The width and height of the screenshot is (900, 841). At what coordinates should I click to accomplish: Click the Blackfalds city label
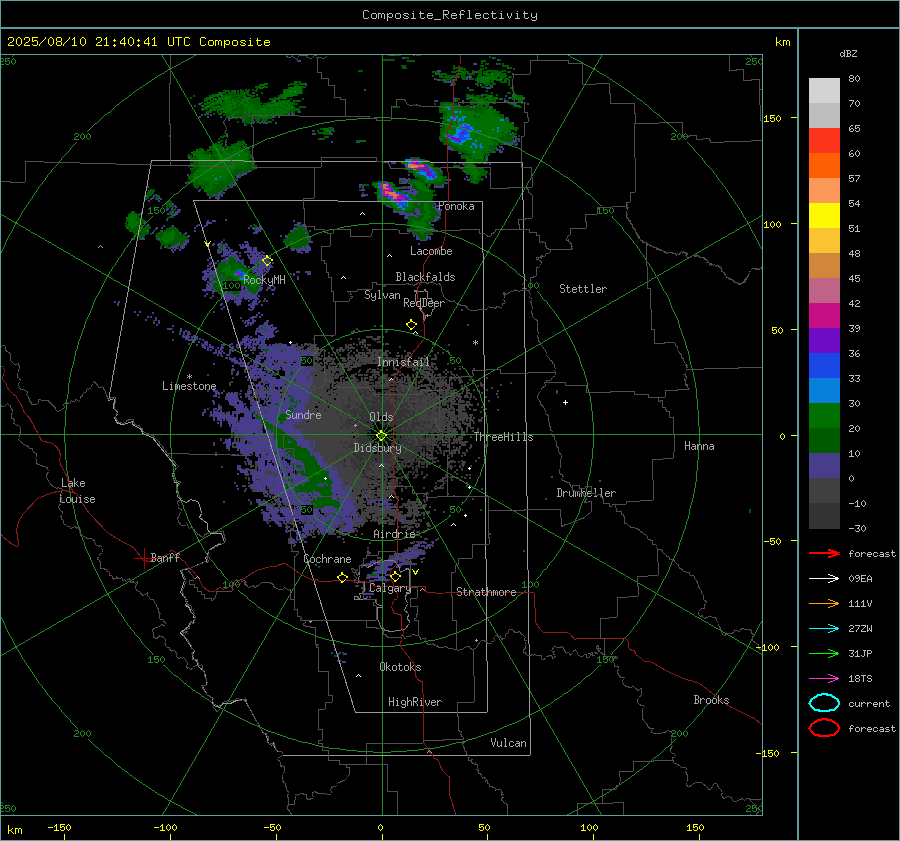pyautogui.click(x=425, y=277)
